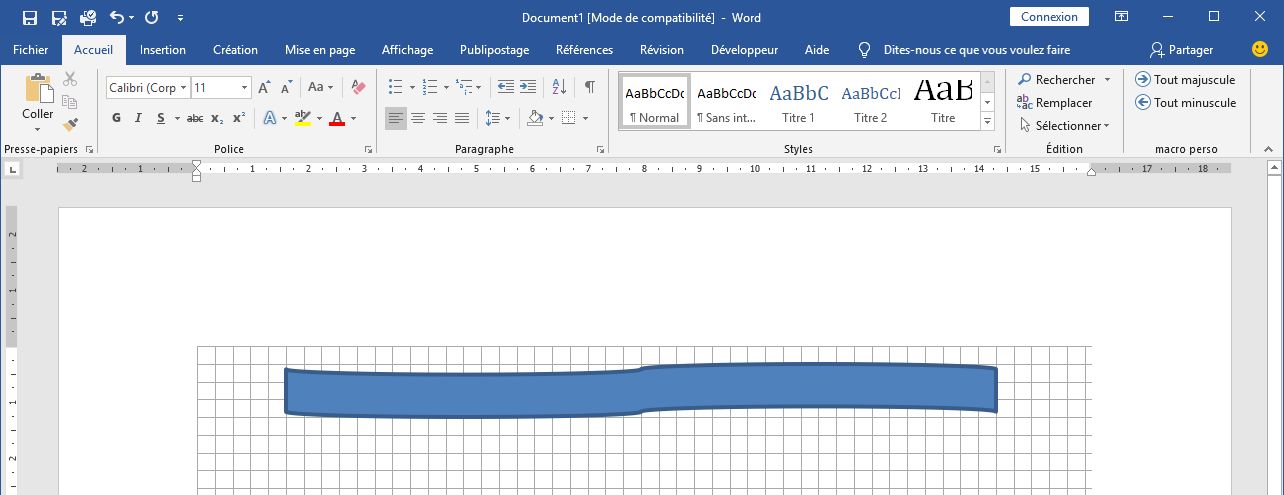Open the font size dropdown

[244, 88]
